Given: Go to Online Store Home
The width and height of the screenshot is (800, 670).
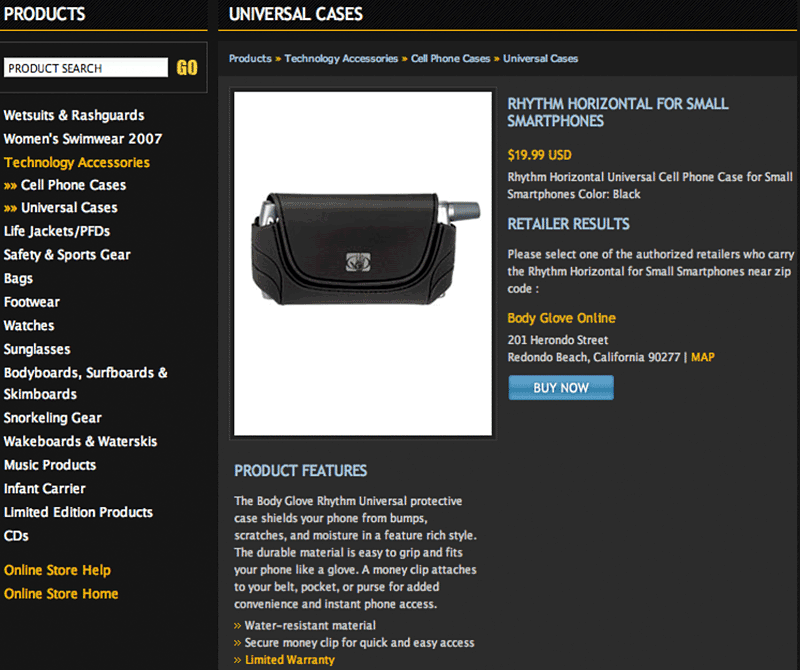Looking at the screenshot, I should pyautogui.click(x=61, y=594).
